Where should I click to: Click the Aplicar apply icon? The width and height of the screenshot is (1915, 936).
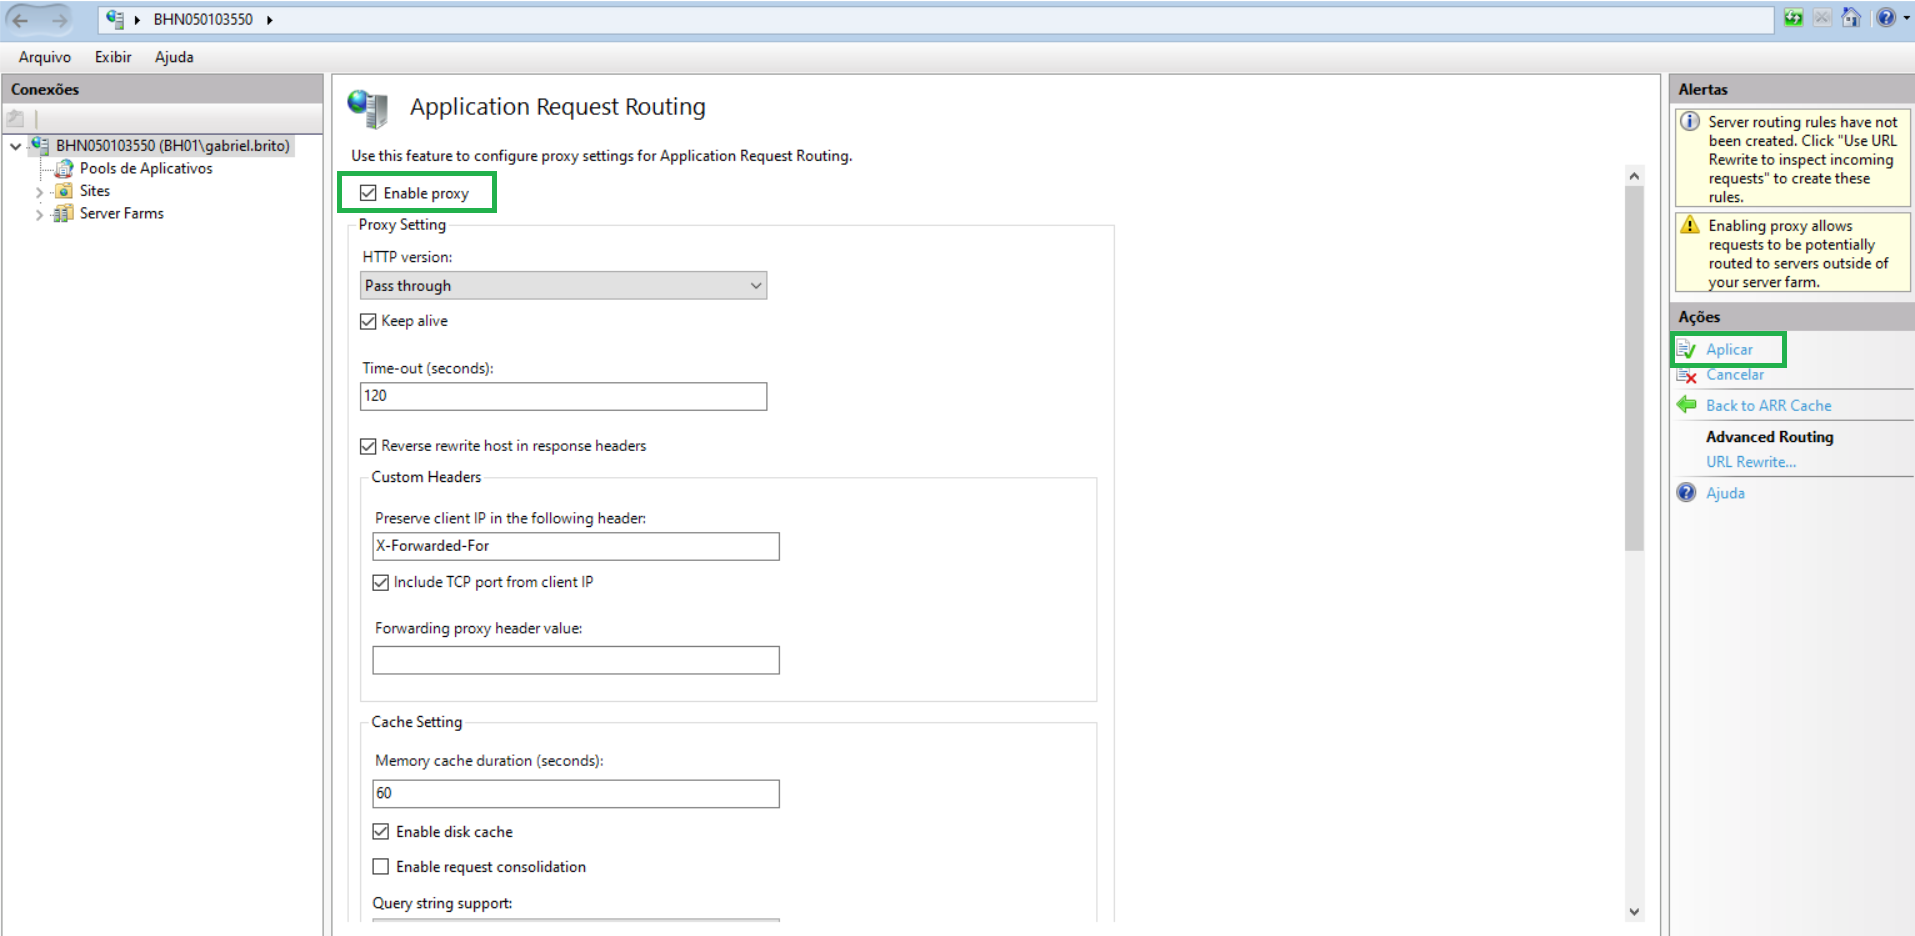click(x=1687, y=349)
